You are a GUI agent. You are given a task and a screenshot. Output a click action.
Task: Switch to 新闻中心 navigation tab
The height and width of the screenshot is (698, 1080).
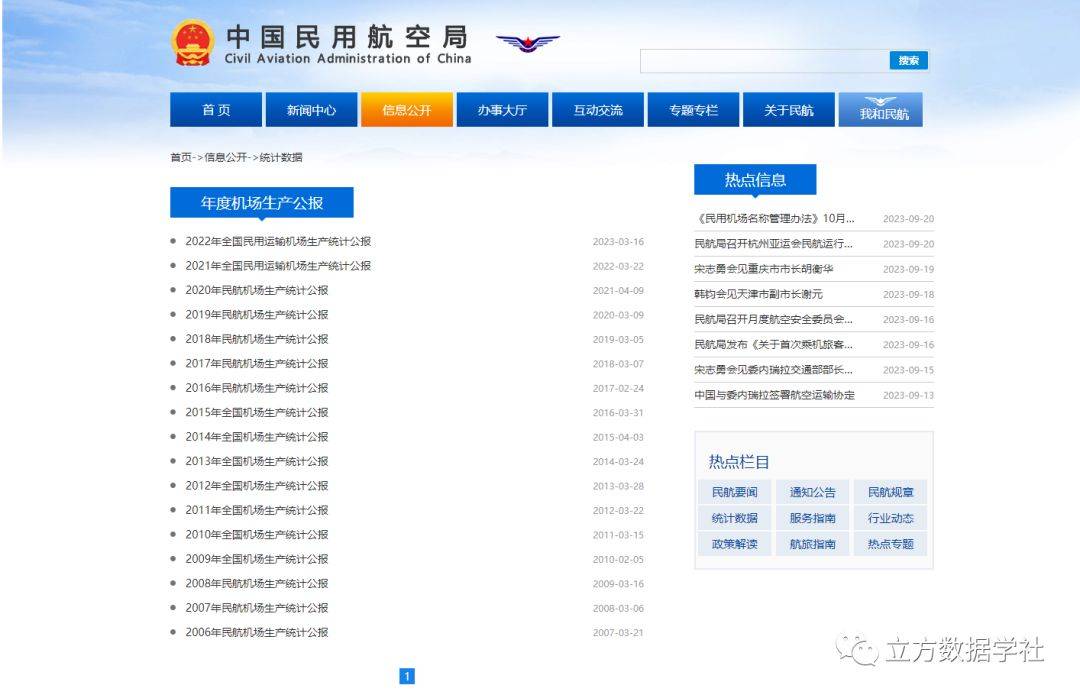pos(311,110)
